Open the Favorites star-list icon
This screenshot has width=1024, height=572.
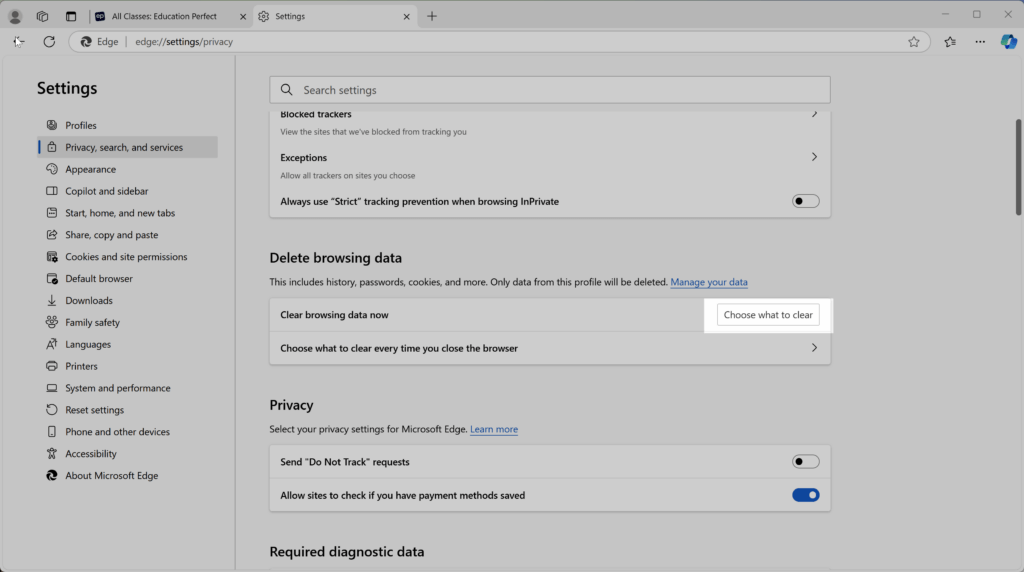[x=950, y=42]
